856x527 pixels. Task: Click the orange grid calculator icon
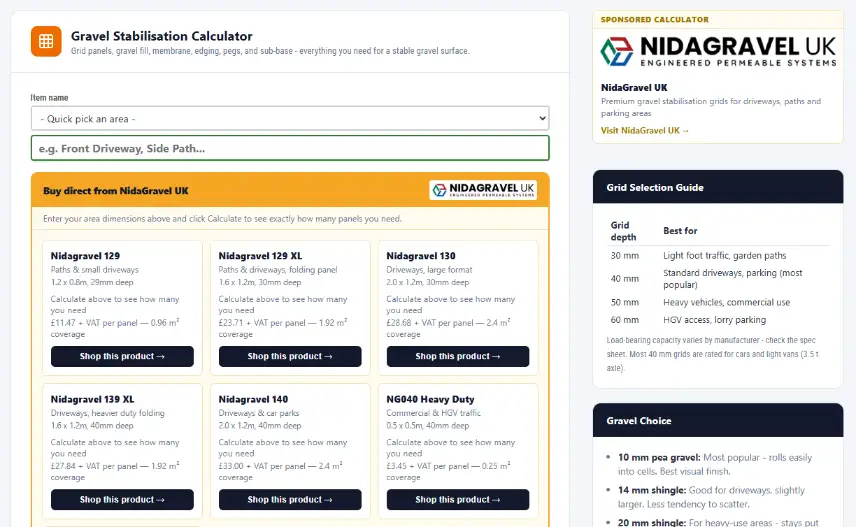(x=46, y=41)
